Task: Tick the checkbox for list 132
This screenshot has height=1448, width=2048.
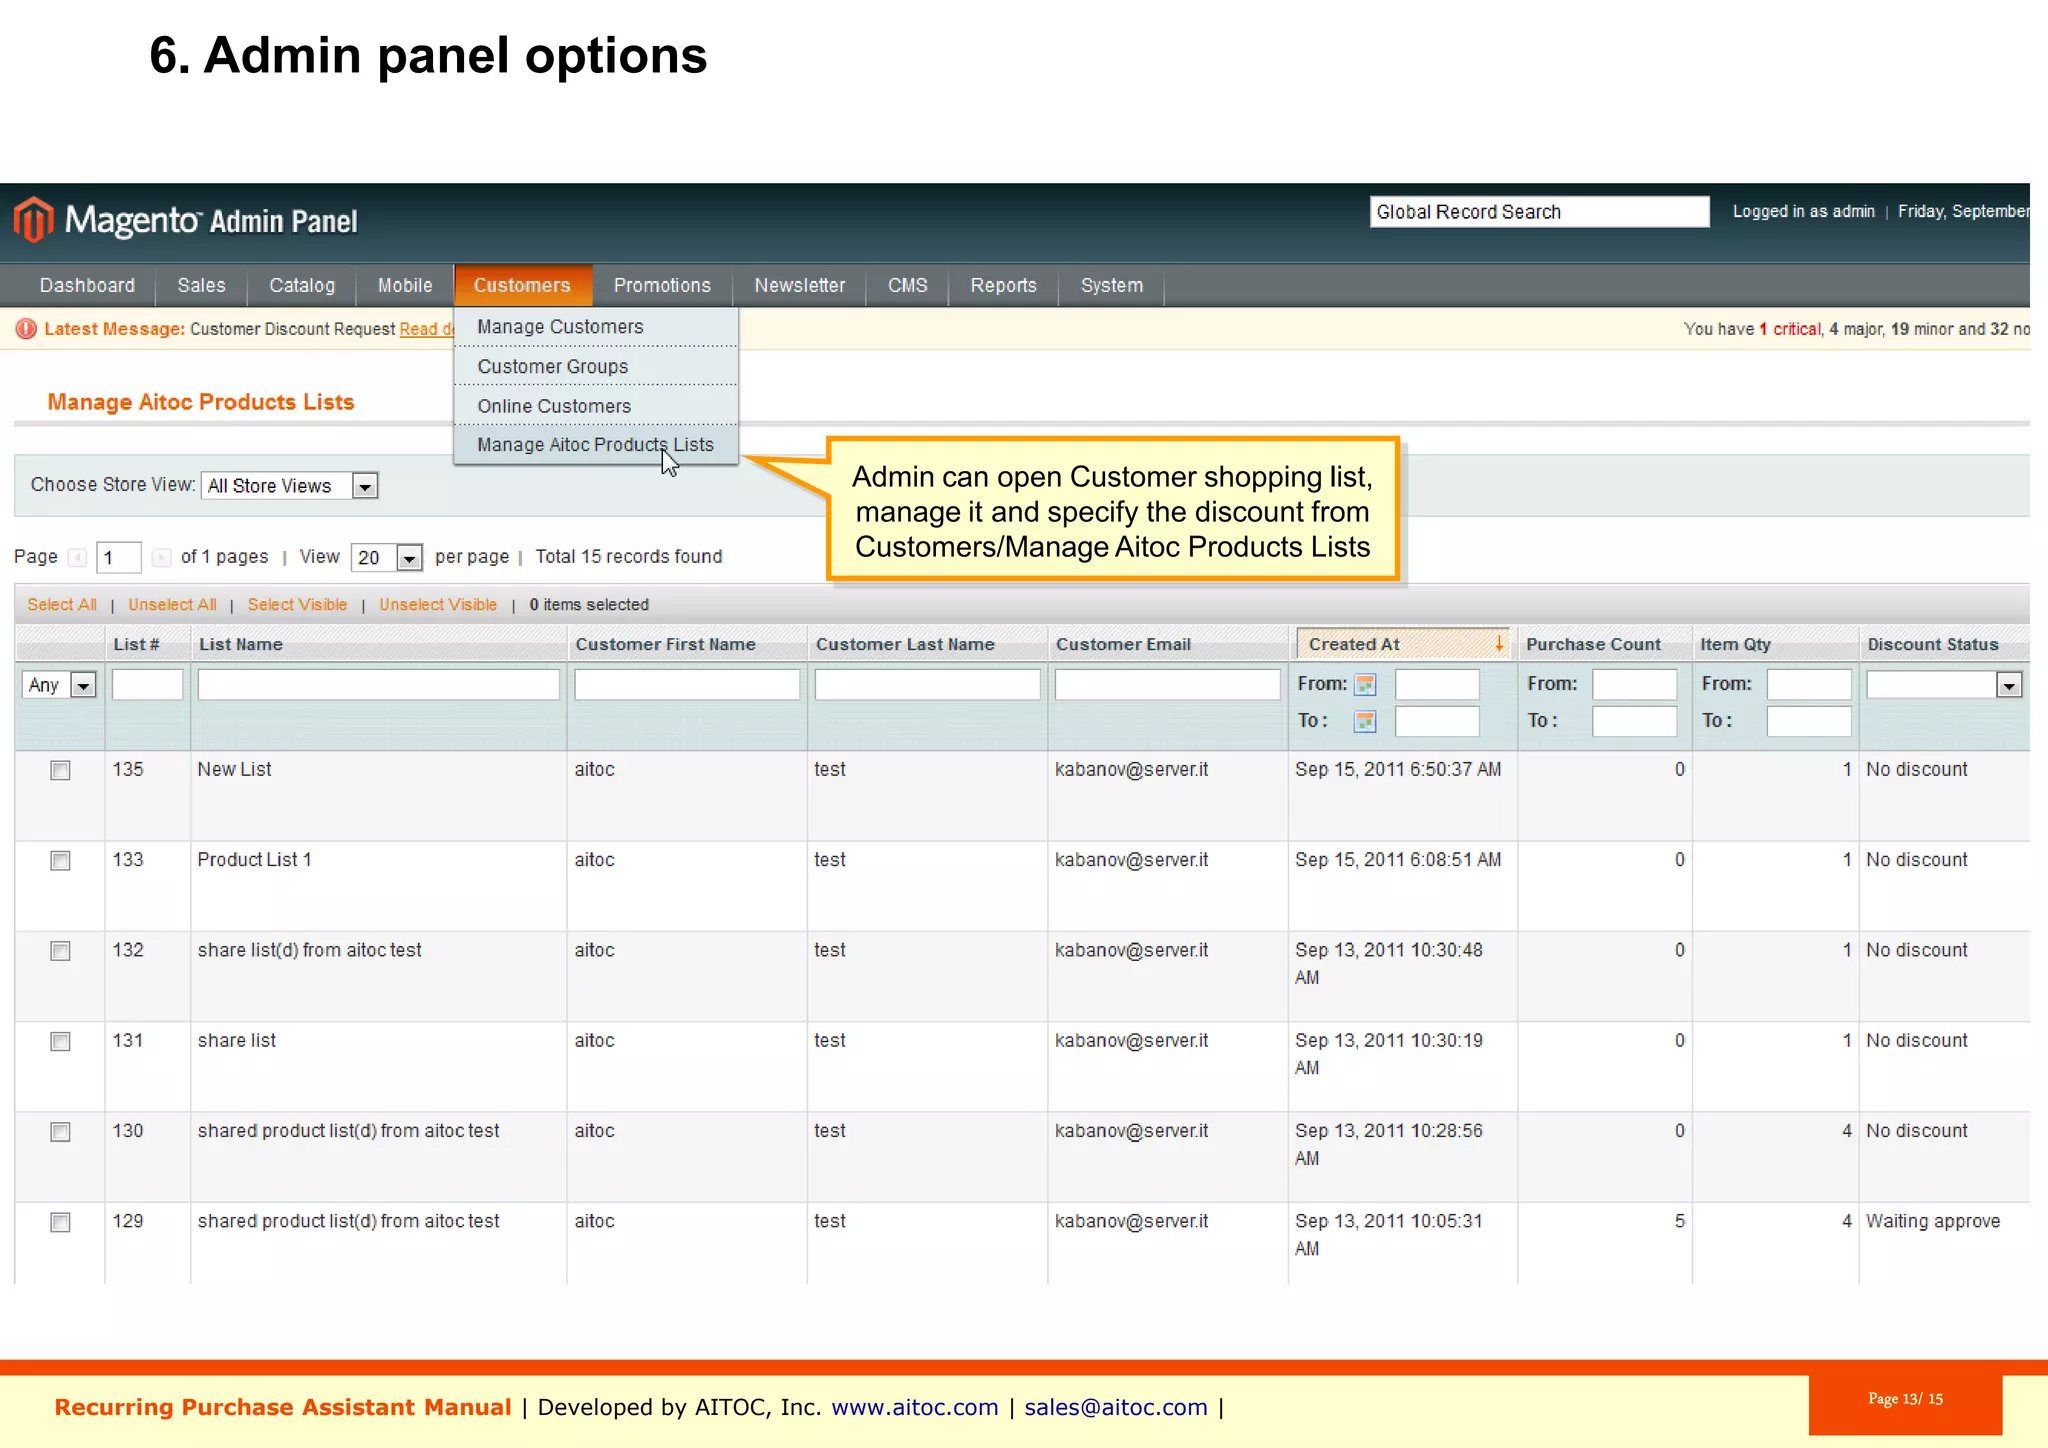Action: pos(61,951)
